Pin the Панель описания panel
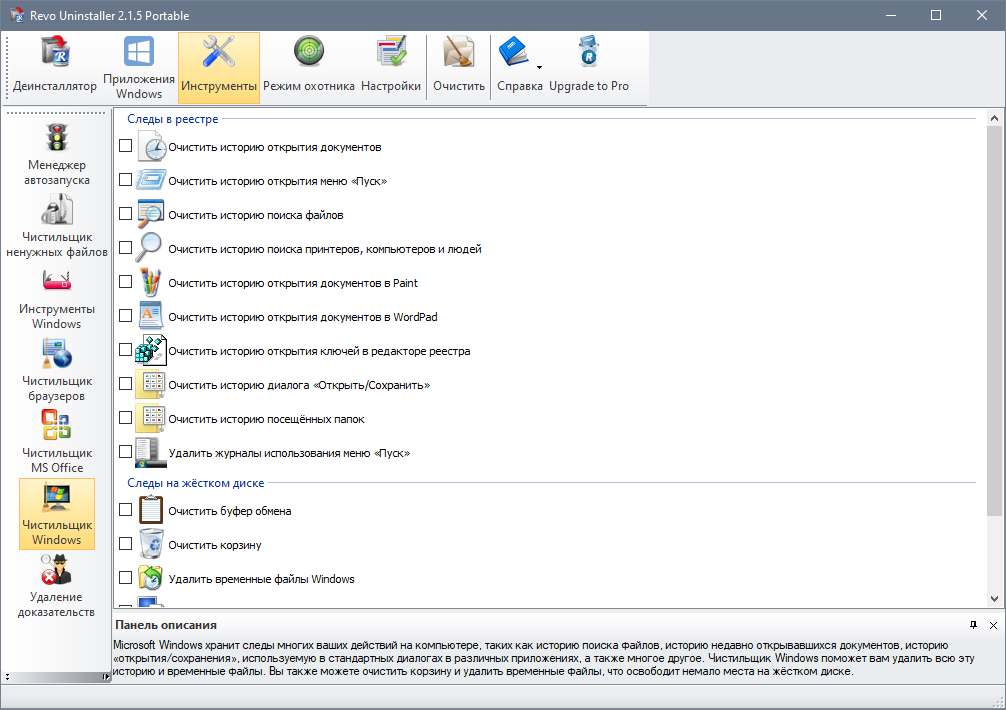Screen dimensions: 1006x710 click(x=974, y=625)
